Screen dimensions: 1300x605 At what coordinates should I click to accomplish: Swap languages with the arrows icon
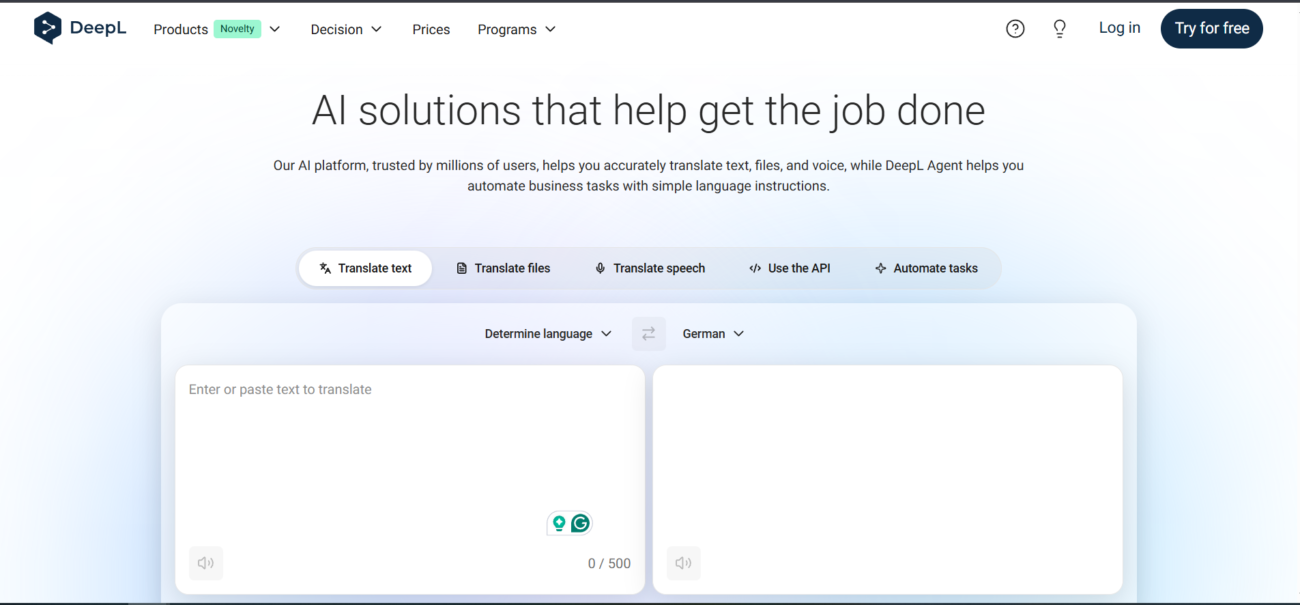649,334
